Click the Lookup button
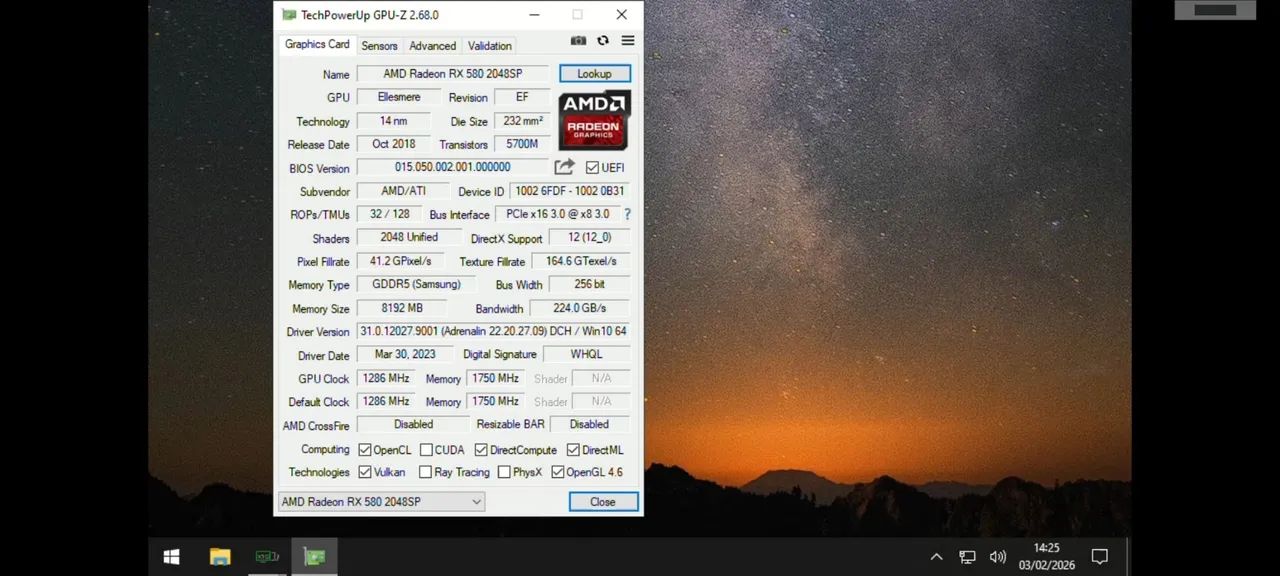Viewport: 1280px width, 576px height. tap(595, 74)
